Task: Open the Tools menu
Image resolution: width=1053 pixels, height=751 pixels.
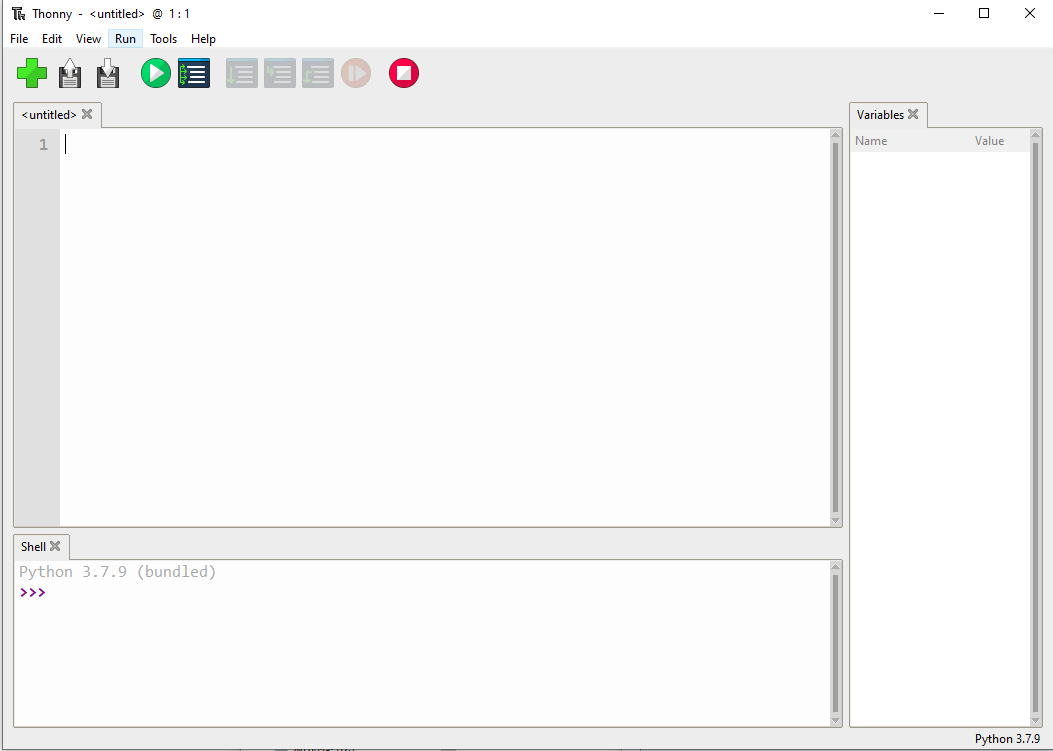Action: pos(163,39)
